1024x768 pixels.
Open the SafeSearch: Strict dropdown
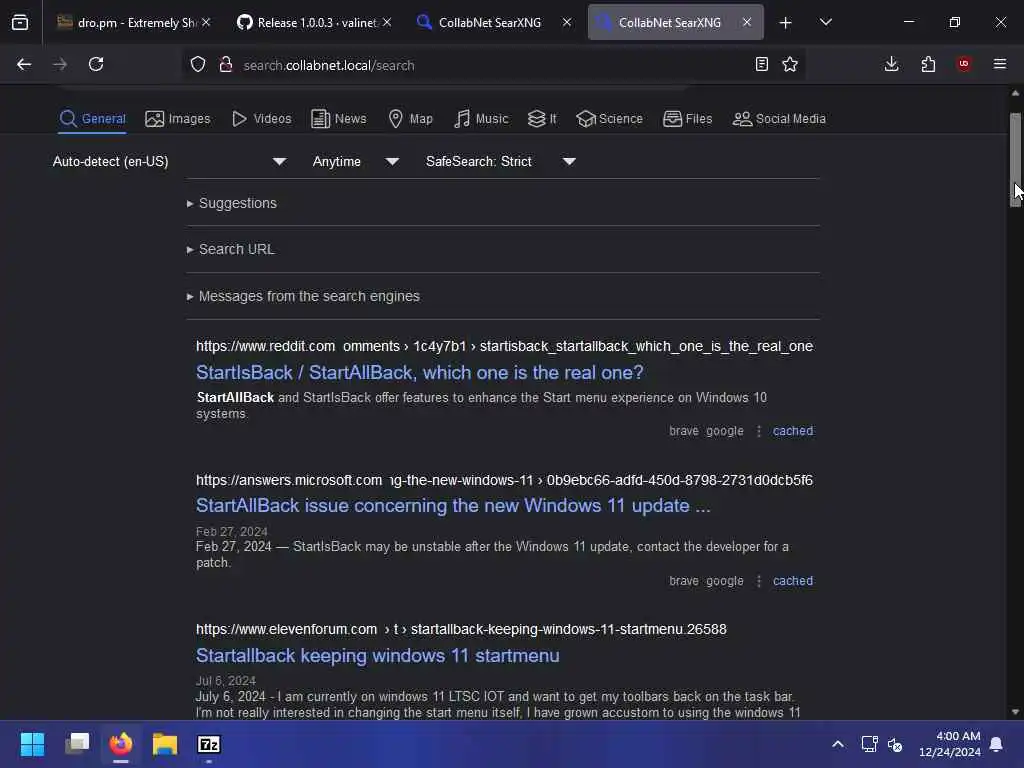click(x=500, y=161)
